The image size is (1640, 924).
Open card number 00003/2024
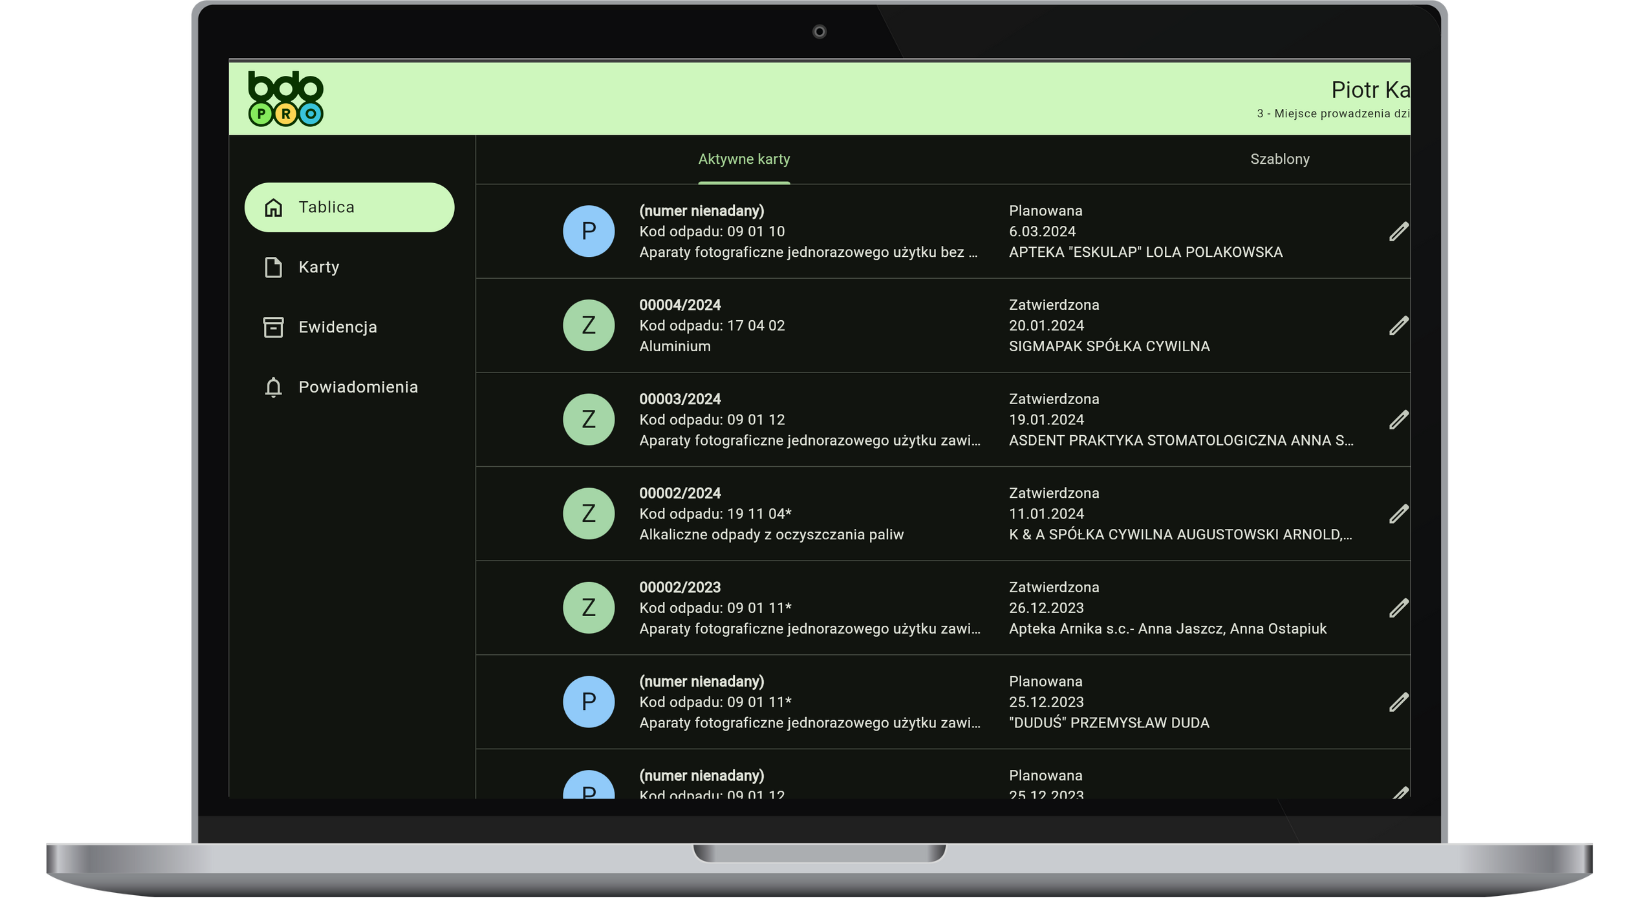point(680,399)
